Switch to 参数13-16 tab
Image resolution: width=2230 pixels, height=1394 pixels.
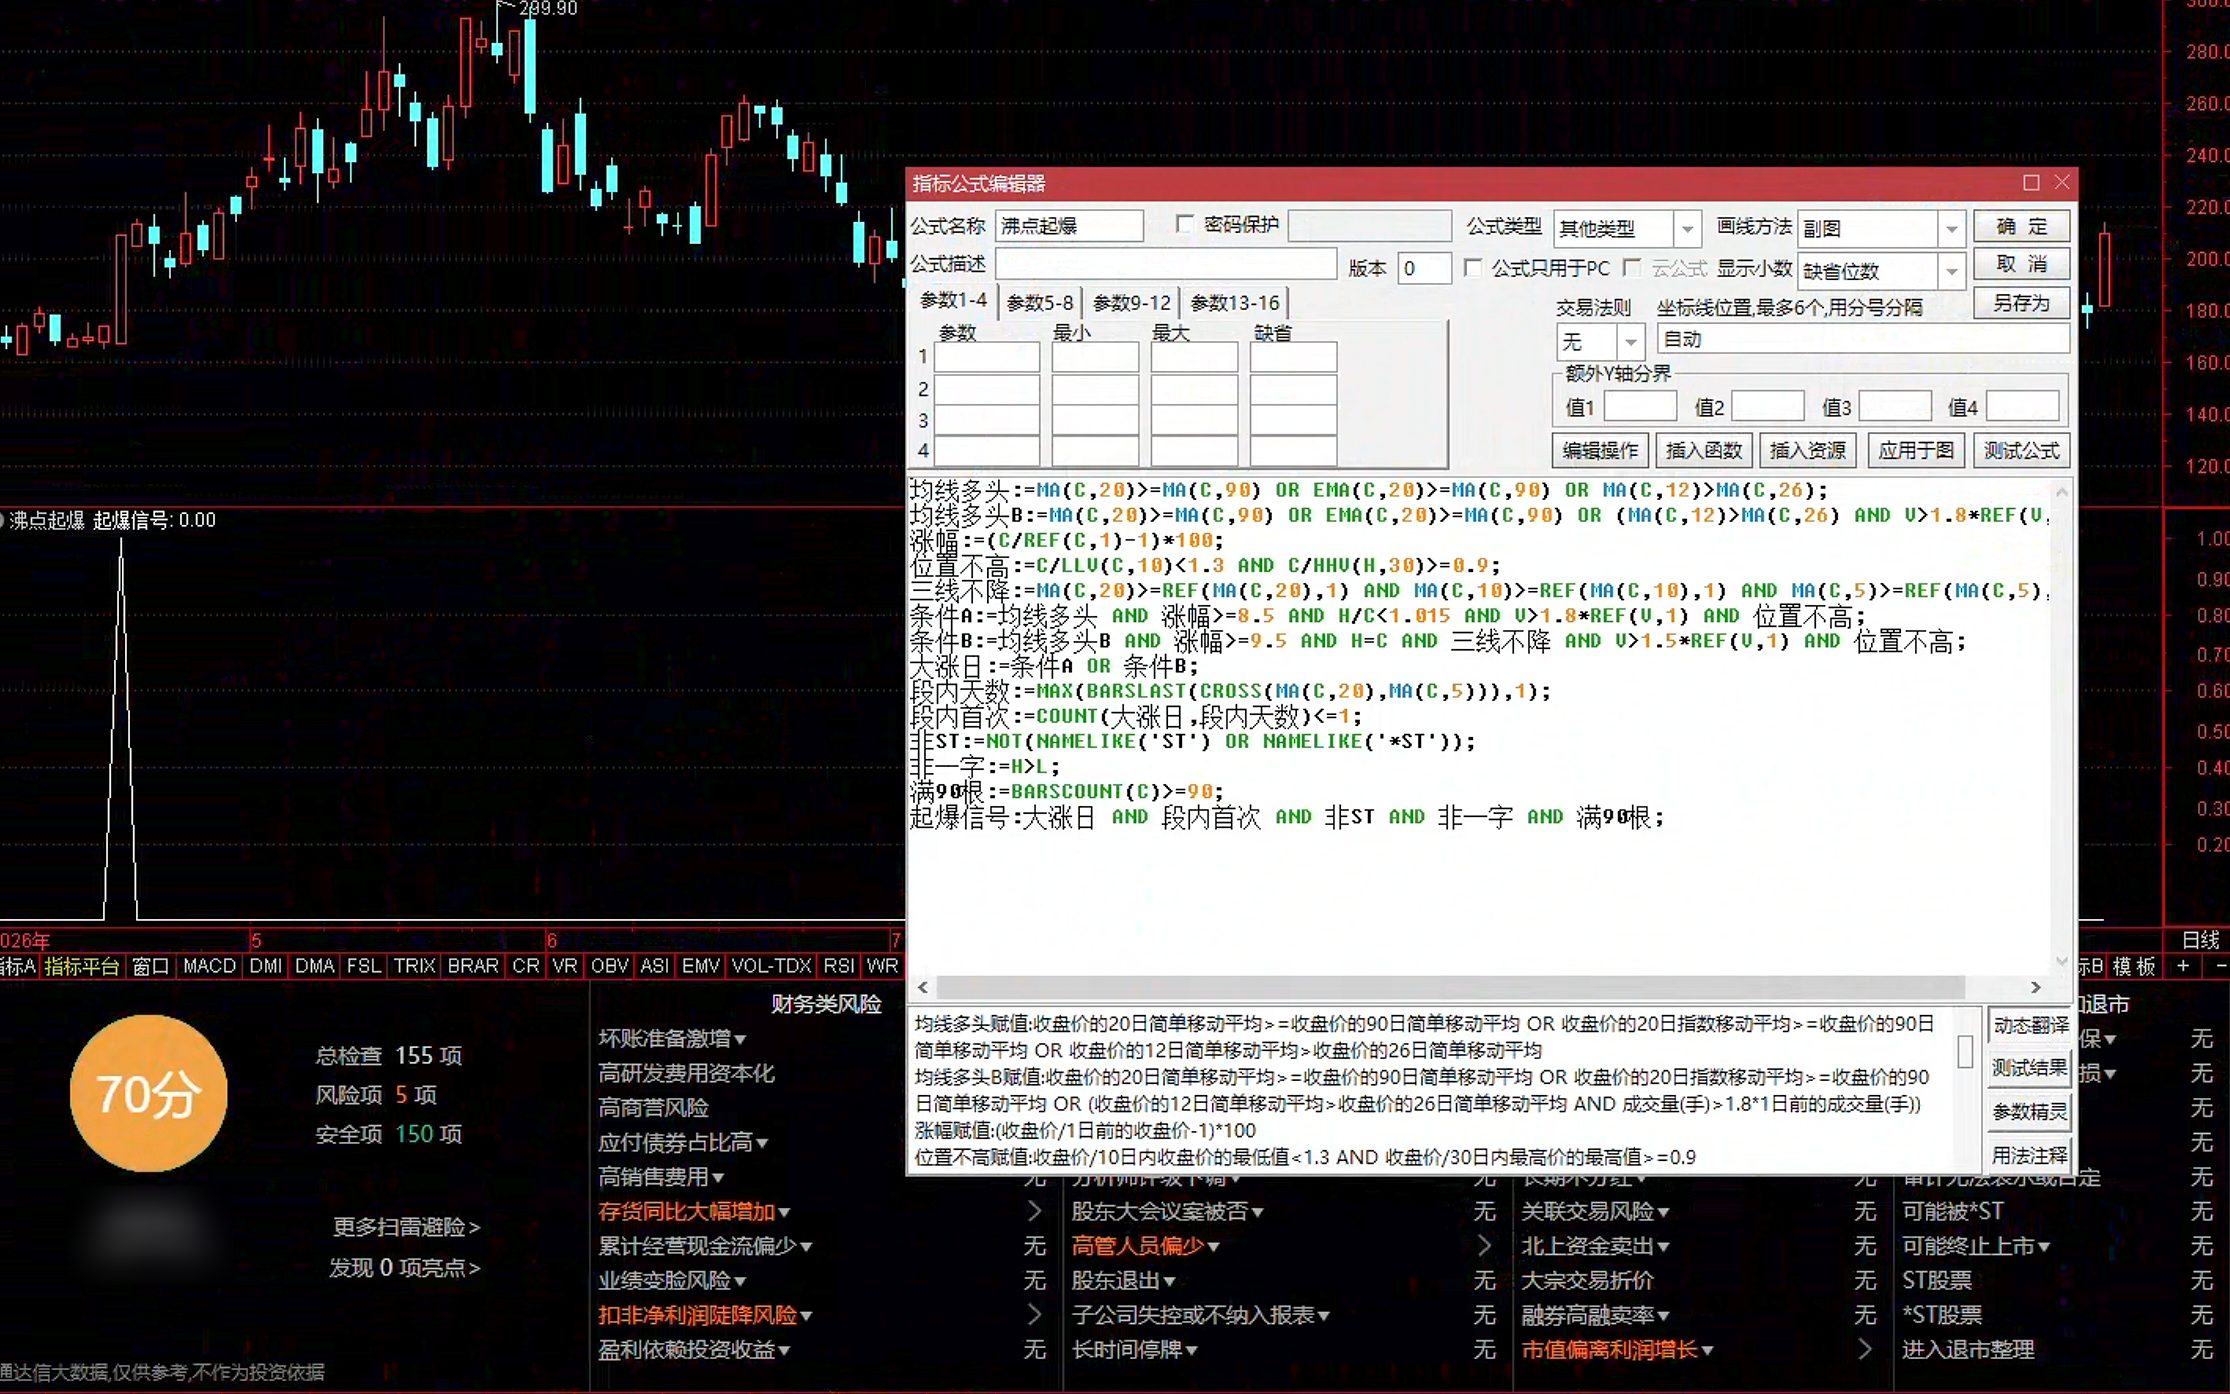coord(1235,302)
